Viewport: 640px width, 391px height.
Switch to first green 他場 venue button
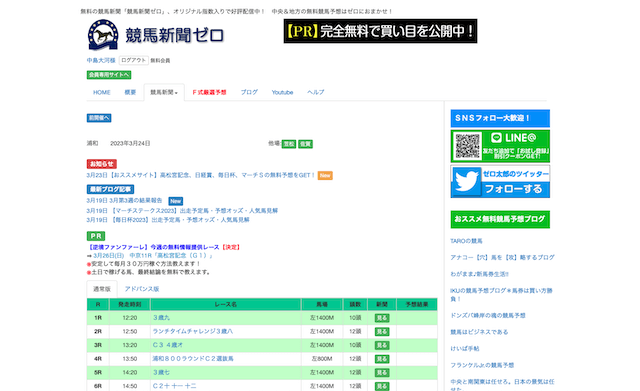click(289, 144)
